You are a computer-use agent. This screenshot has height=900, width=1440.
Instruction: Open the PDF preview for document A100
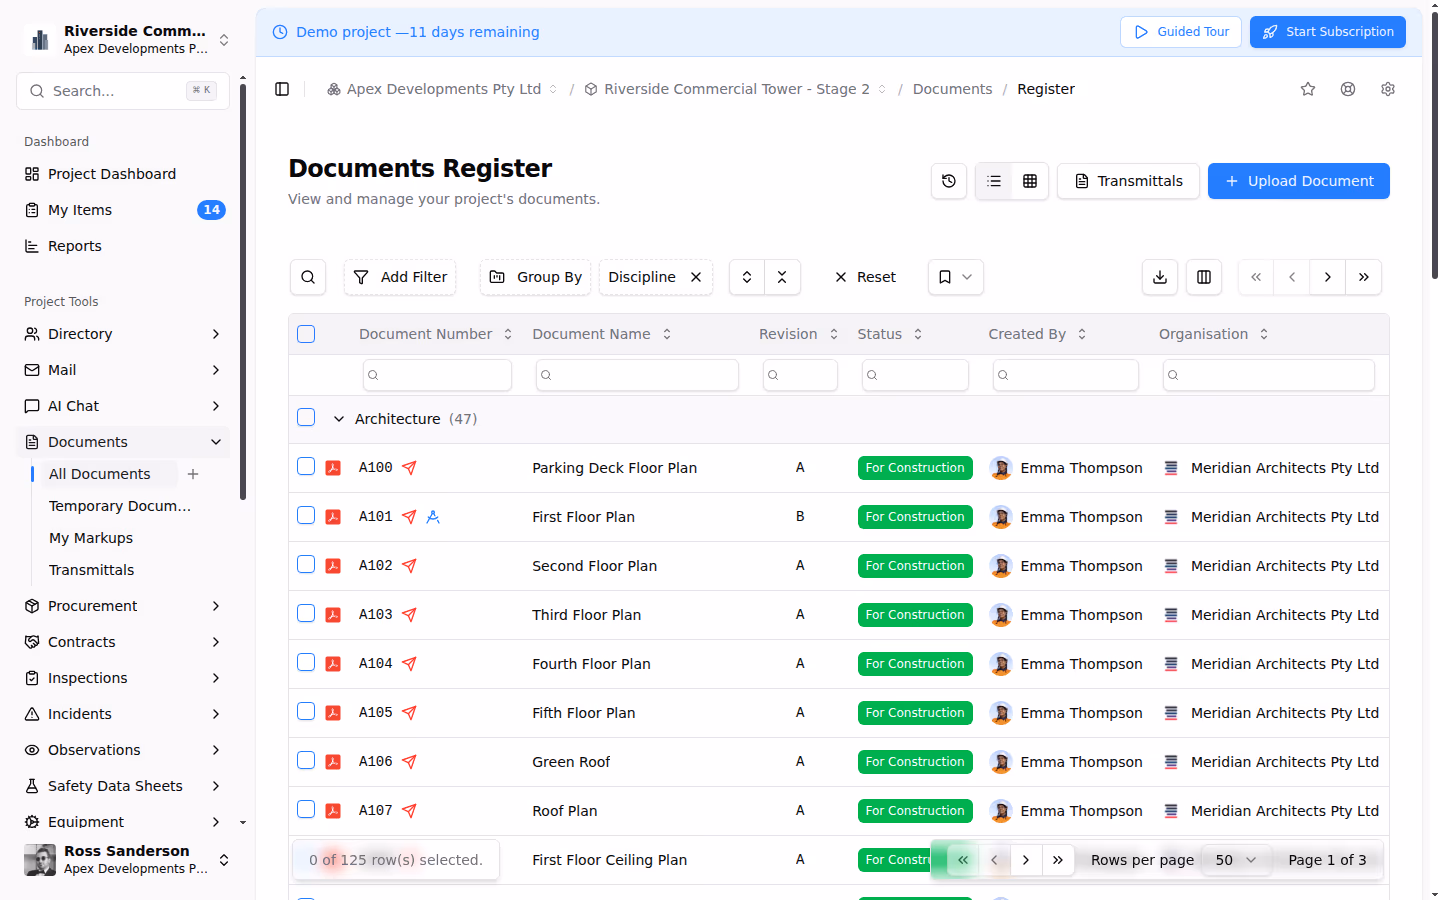[x=331, y=467]
